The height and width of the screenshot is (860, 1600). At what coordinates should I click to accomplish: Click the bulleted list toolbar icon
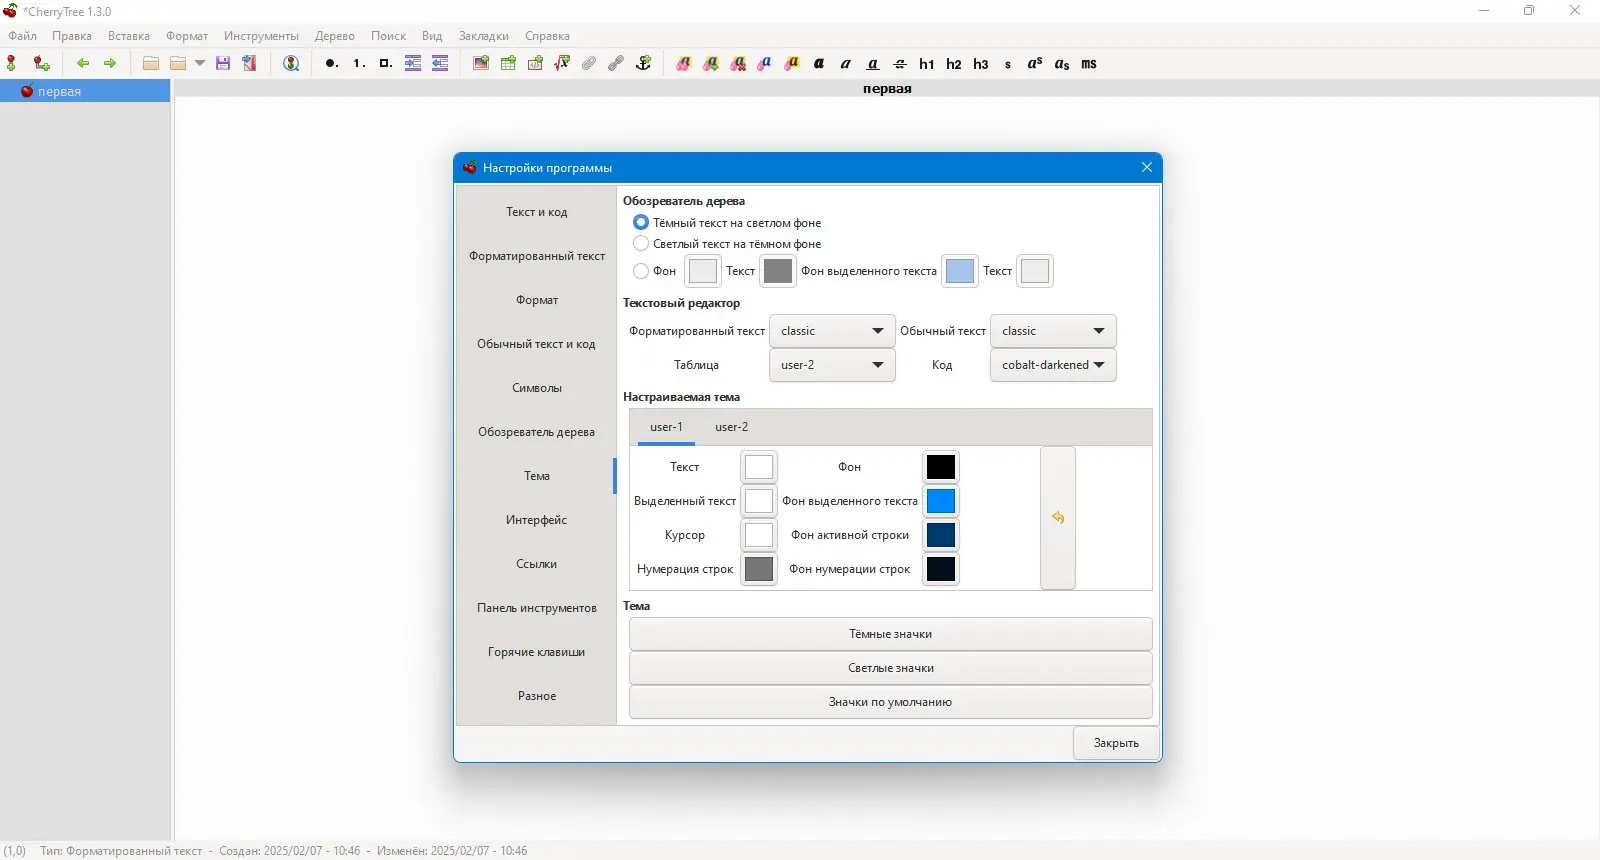[x=331, y=64]
